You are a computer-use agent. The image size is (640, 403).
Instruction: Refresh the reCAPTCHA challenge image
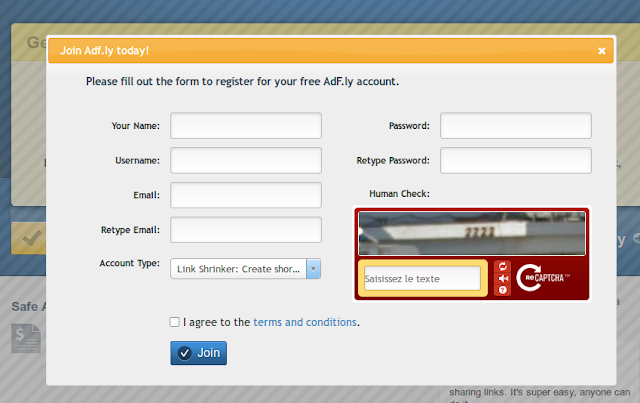pos(502,267)
